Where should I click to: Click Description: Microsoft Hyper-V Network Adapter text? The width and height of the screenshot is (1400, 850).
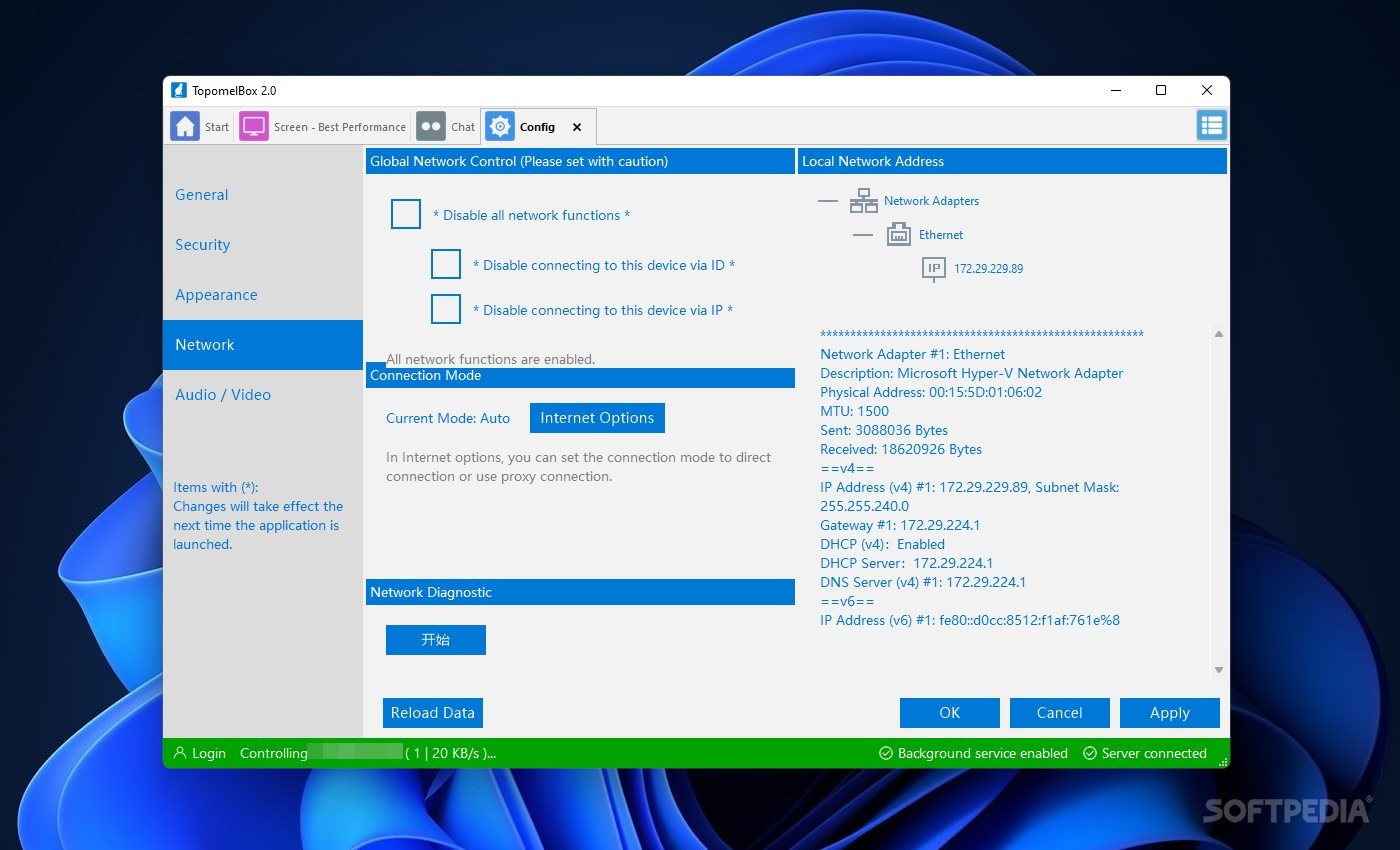click(x=971, y=373)
